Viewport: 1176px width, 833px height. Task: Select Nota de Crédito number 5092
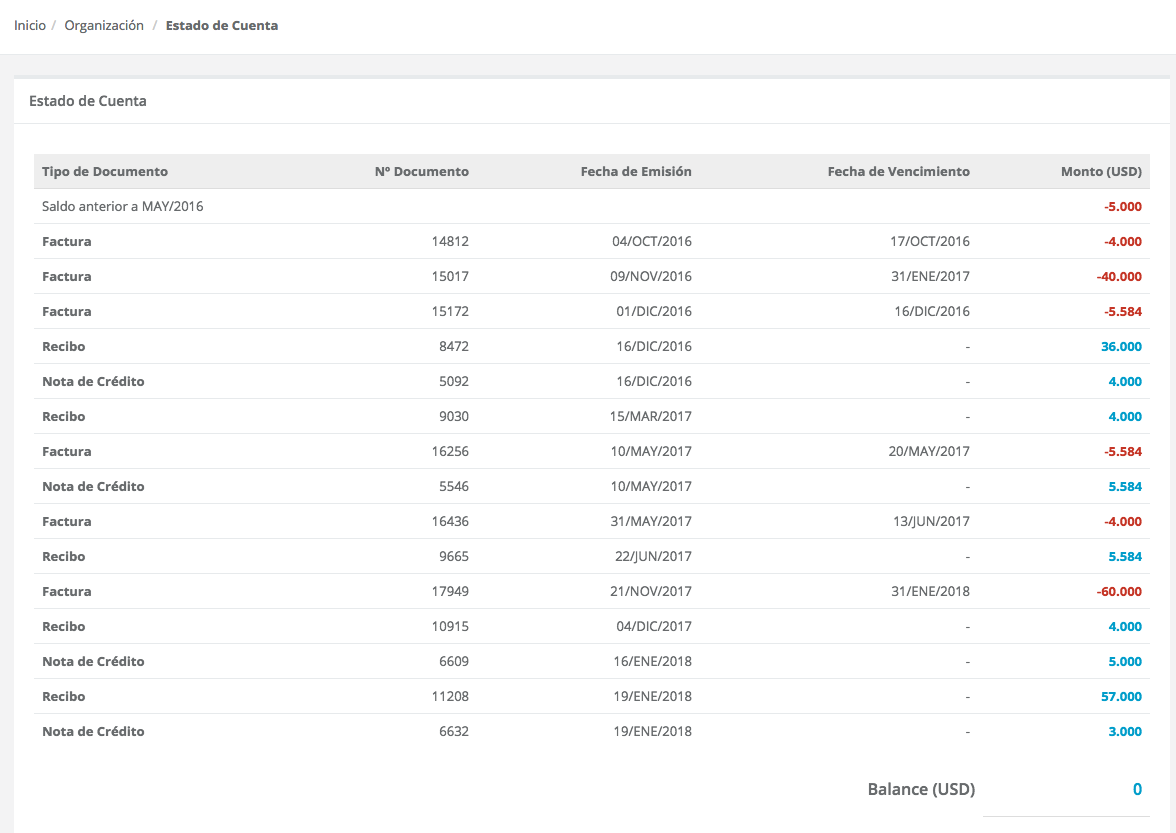(453, 381)
